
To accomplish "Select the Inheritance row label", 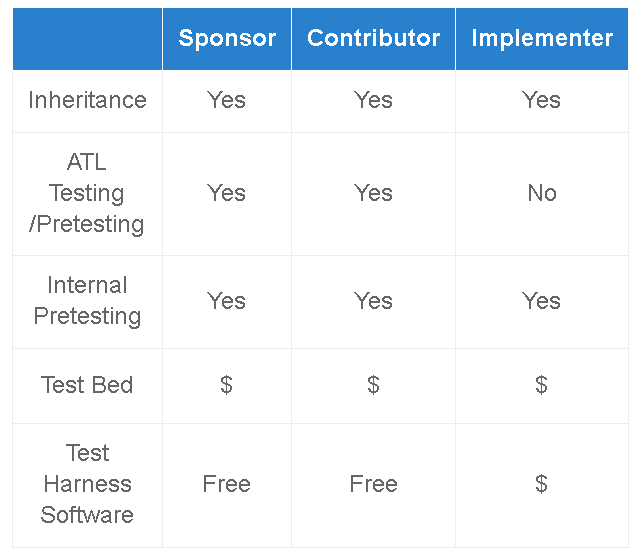I will (87, 100).
